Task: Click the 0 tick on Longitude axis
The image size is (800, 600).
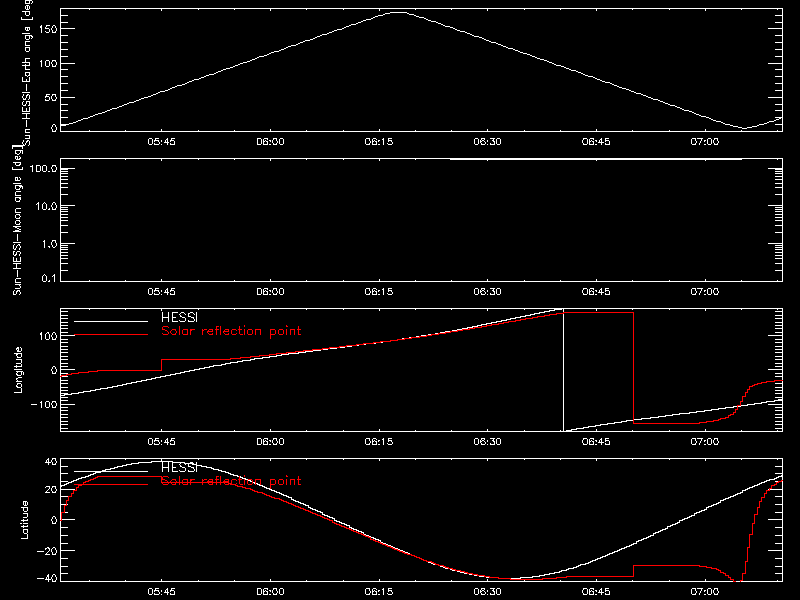Action: pos(54,370)
